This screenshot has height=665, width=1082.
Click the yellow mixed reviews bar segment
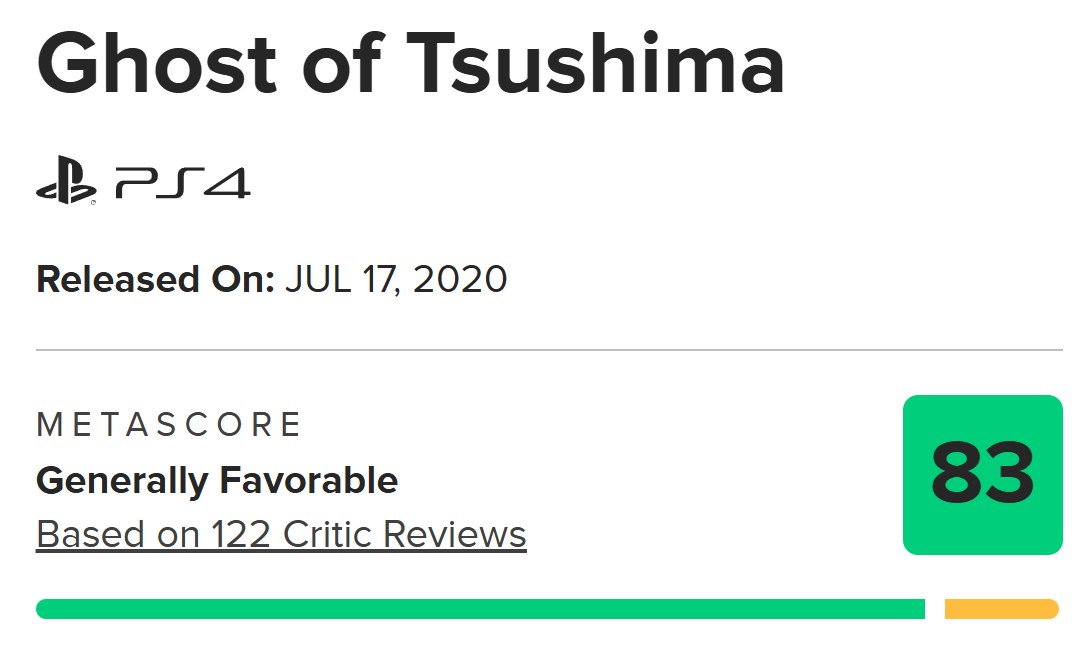[x=1001, y=609]
